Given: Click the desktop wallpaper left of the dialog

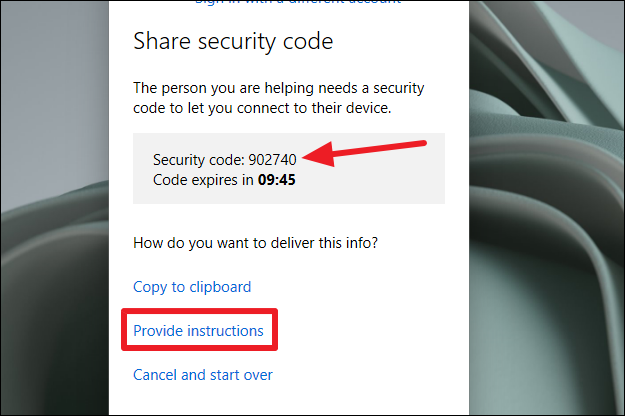Looking at the screenshot, I should point(54,207).
